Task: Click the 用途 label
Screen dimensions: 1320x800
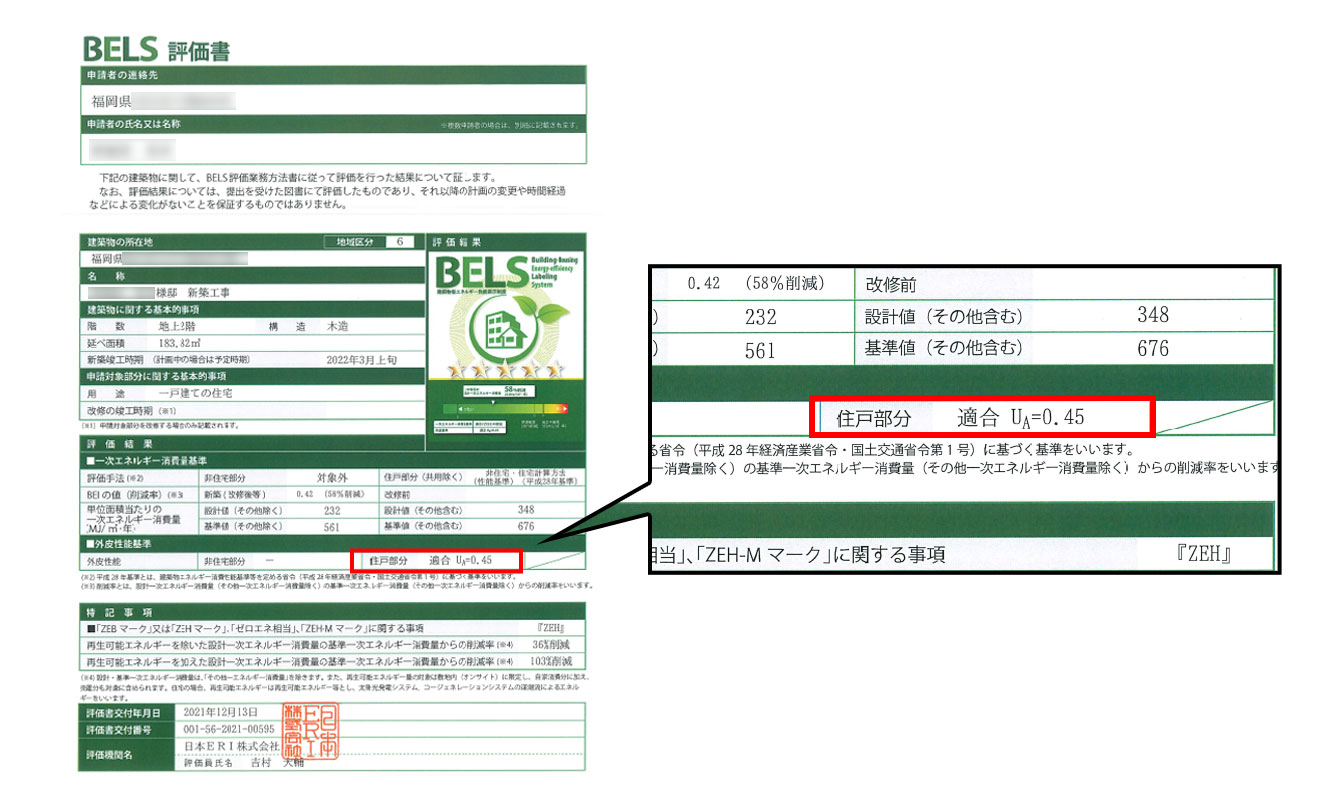Action: point(106,393)
